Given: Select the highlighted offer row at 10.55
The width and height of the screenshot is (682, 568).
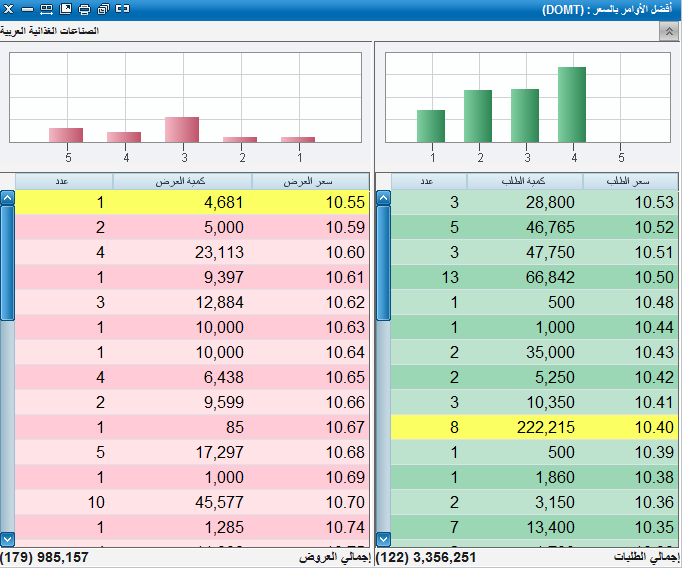Looking at the screenshot, I should coord(192,203).
